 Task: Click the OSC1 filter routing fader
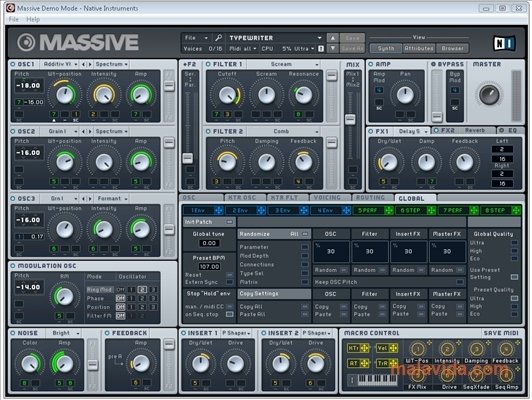[x=169, y=85]
